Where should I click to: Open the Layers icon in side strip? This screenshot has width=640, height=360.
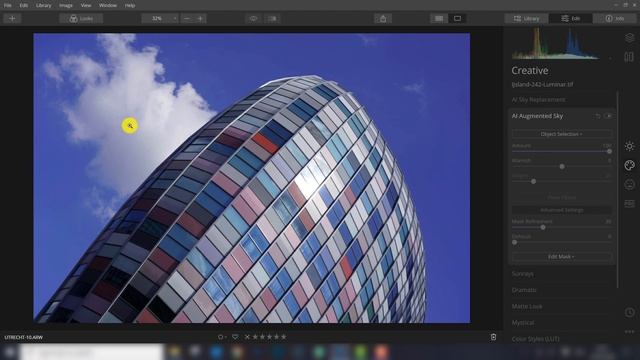tap(629, 38)
